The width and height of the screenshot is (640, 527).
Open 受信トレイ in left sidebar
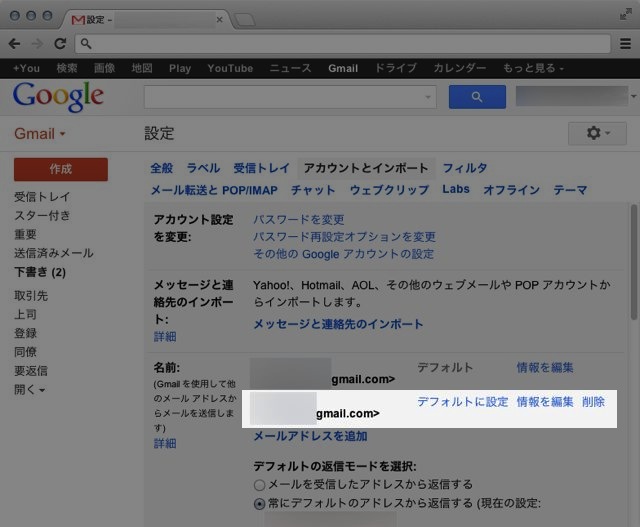42,197
